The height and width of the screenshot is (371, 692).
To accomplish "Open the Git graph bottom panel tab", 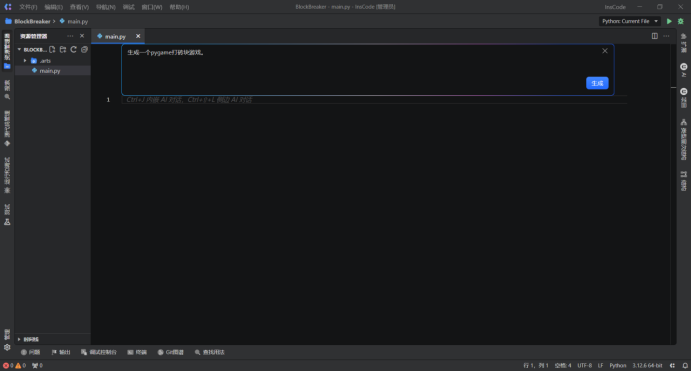I will (x=171, y=352).
